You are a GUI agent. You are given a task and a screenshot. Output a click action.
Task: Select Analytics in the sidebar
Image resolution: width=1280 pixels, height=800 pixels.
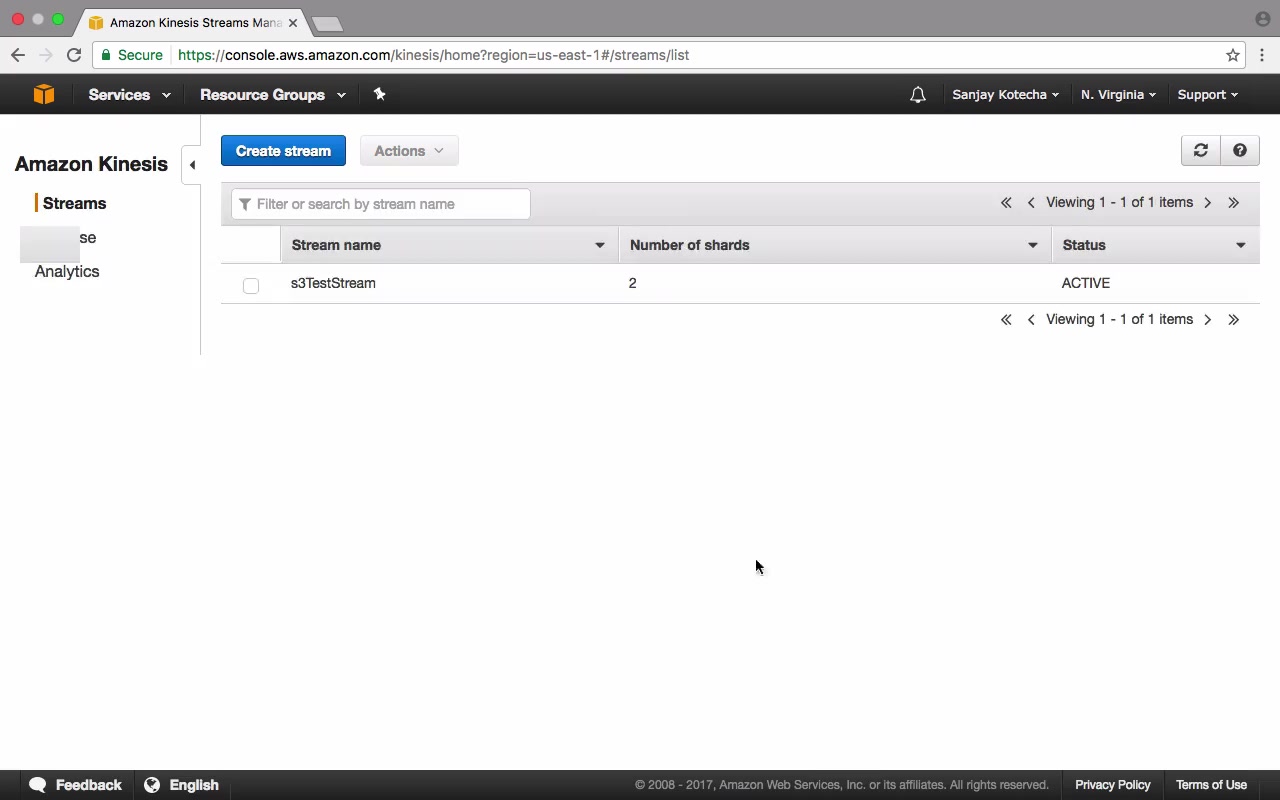(67, 271)
